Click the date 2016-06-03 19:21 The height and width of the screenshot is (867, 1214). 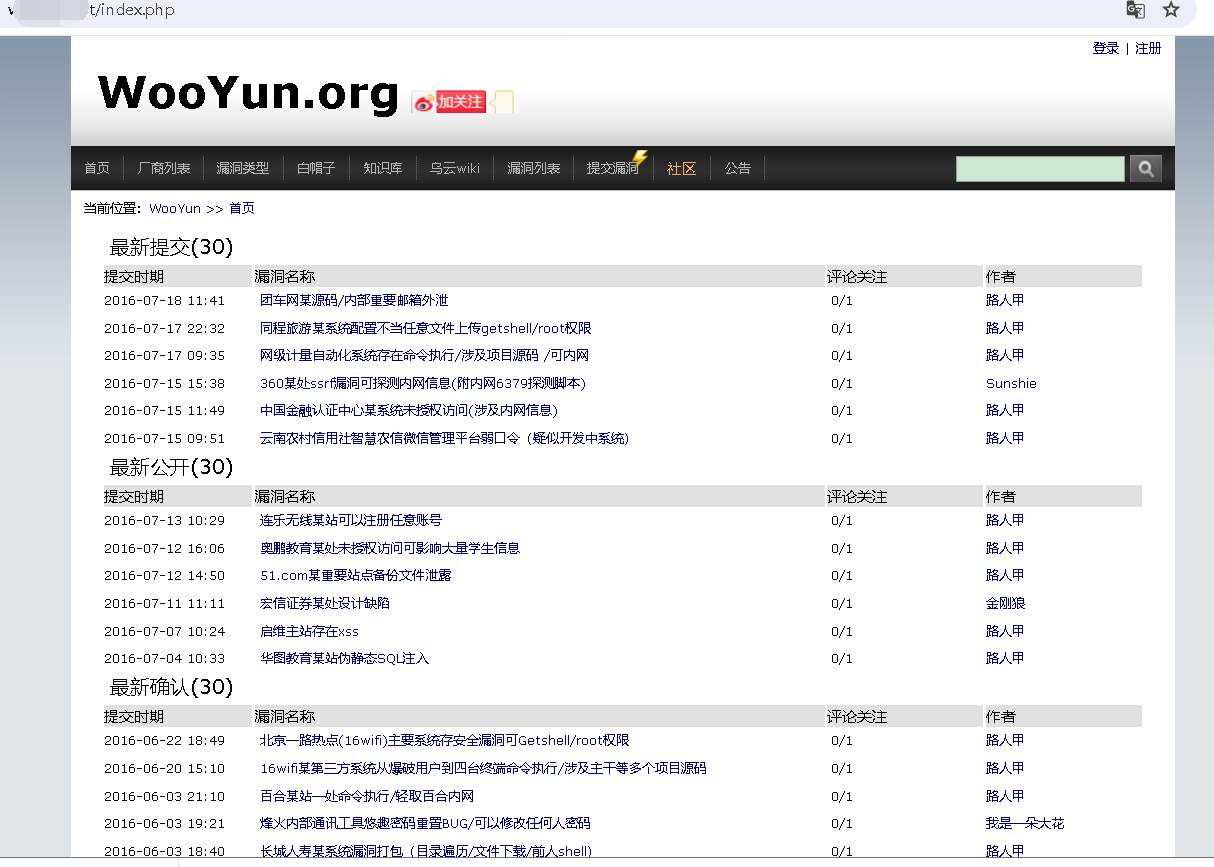point(165,824)
